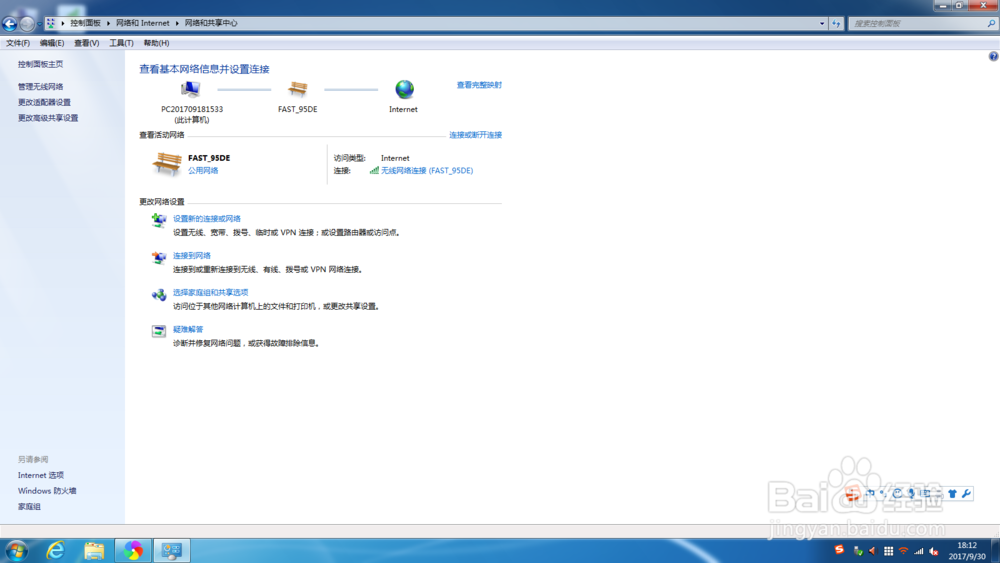Open the 公用网络 network type link

point(203,170)
